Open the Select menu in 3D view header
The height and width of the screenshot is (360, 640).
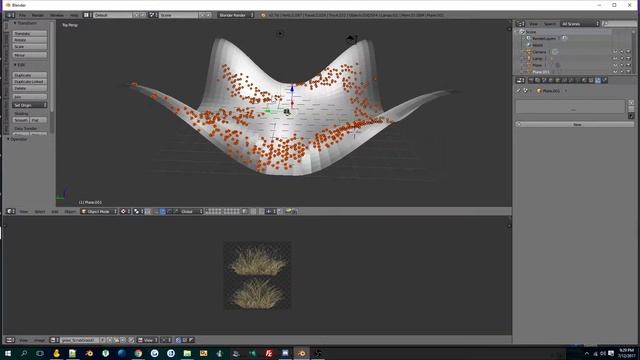pos(40,211)
